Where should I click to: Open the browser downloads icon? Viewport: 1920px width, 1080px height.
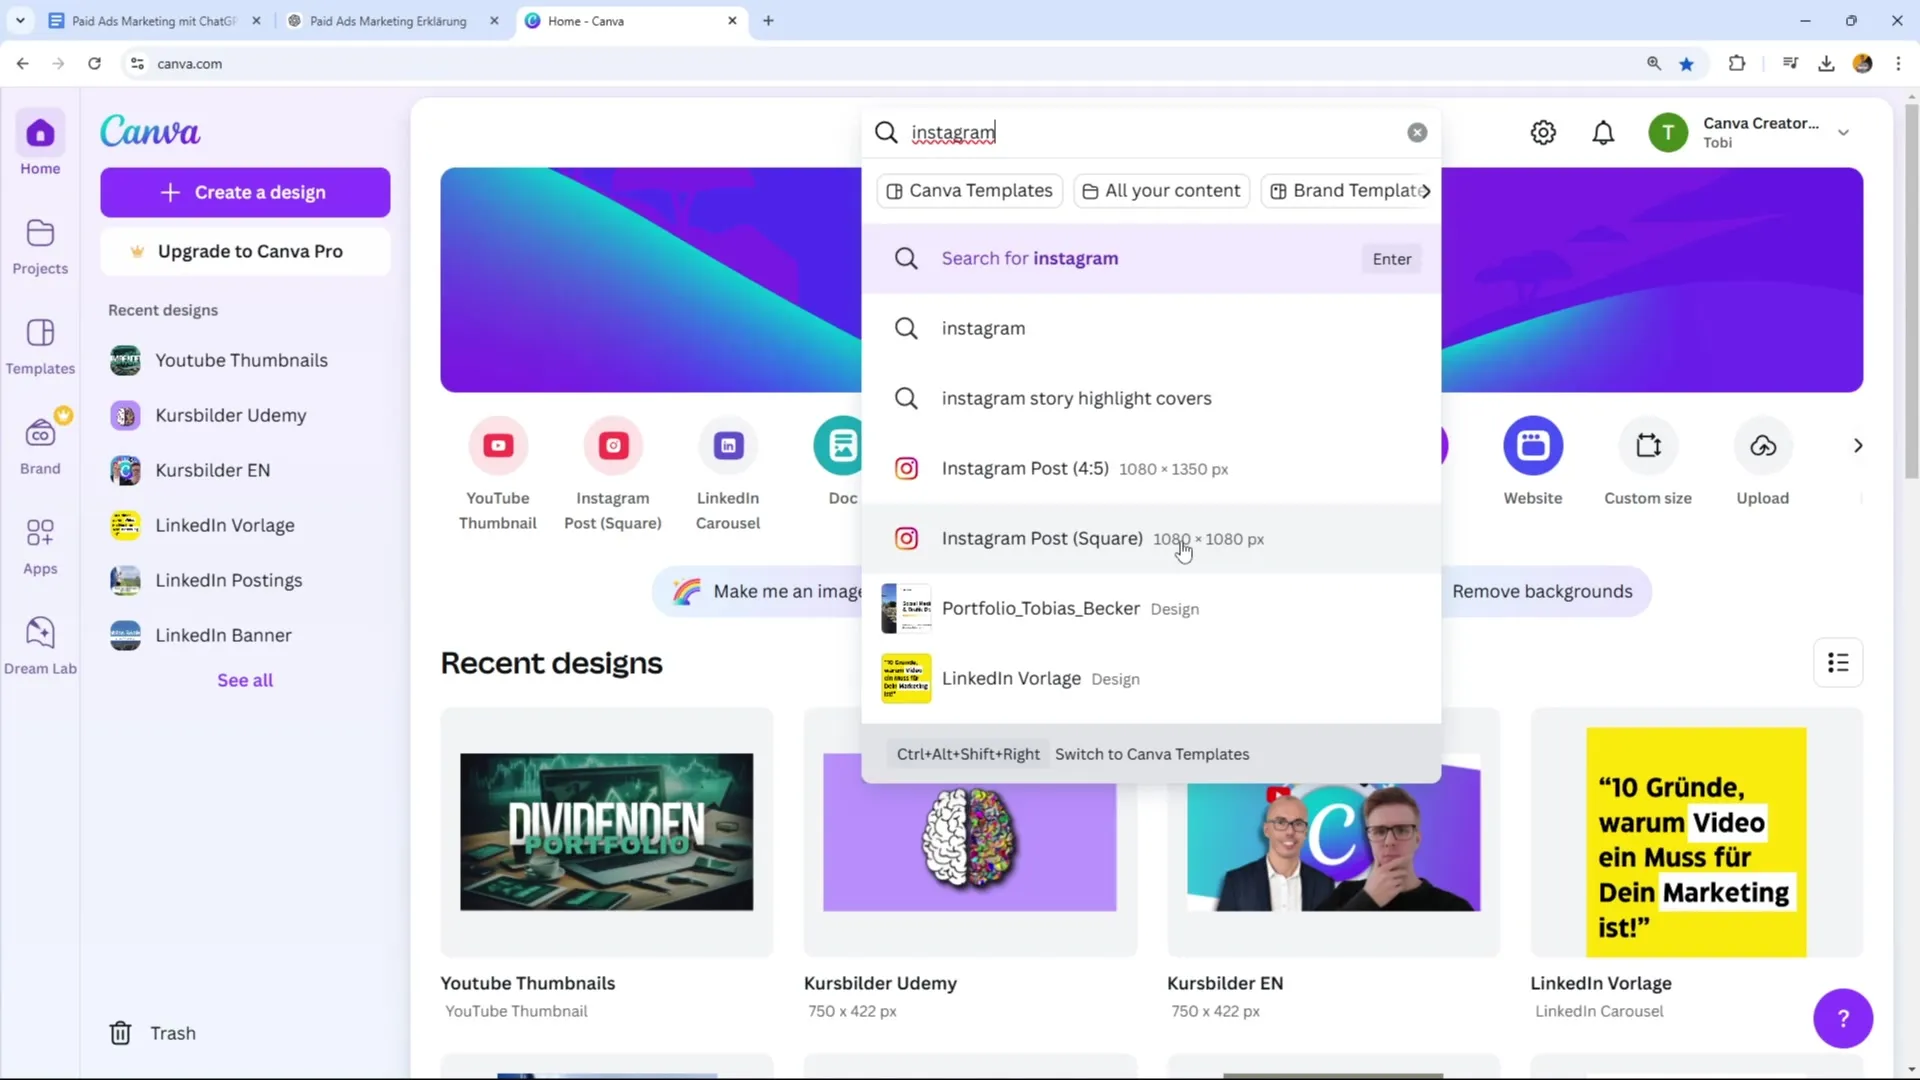[x=1826, y=63]
